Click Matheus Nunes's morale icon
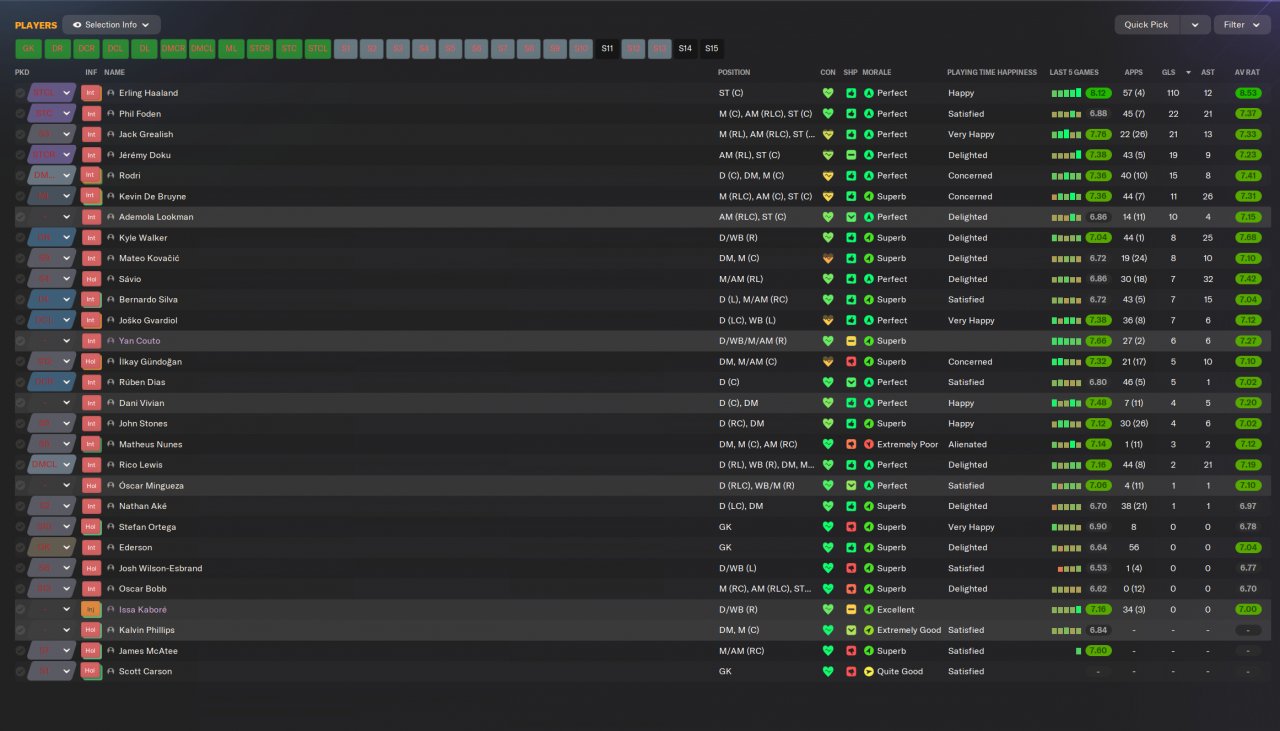 869,444
